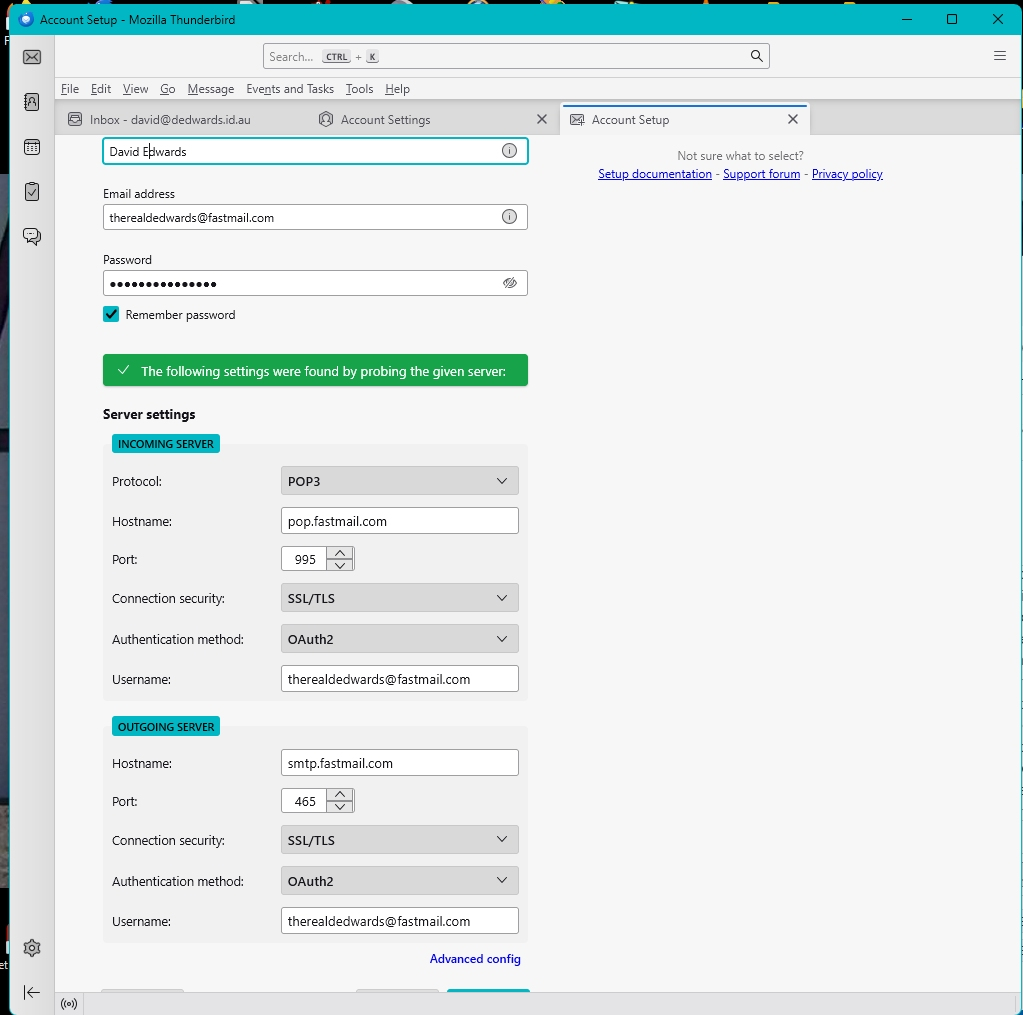This screenshot has height=1015, width=1023.
Task: Click the outgoing port number field
Action: point(304,801)
